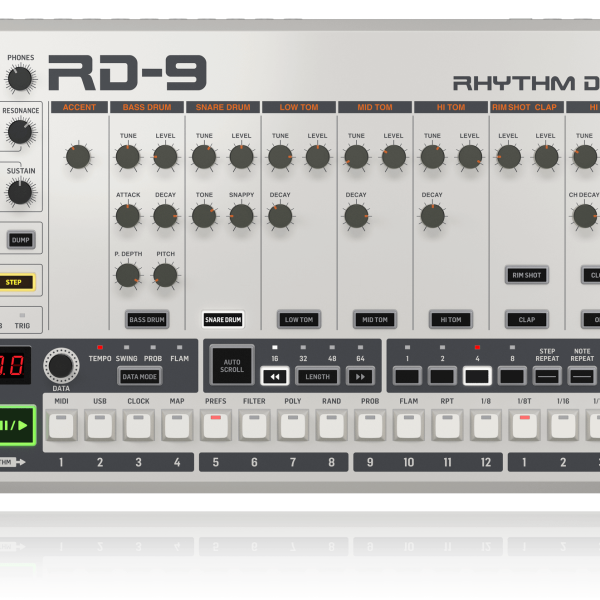Click the Bass Drum Pitch knob
Image resolution: width=600 pixels, height=600 pixels.
pyautogui.click(x=165, y=275)
